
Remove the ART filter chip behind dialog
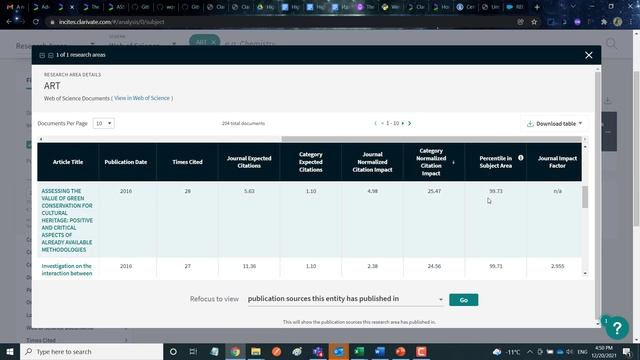pos(213,42)
